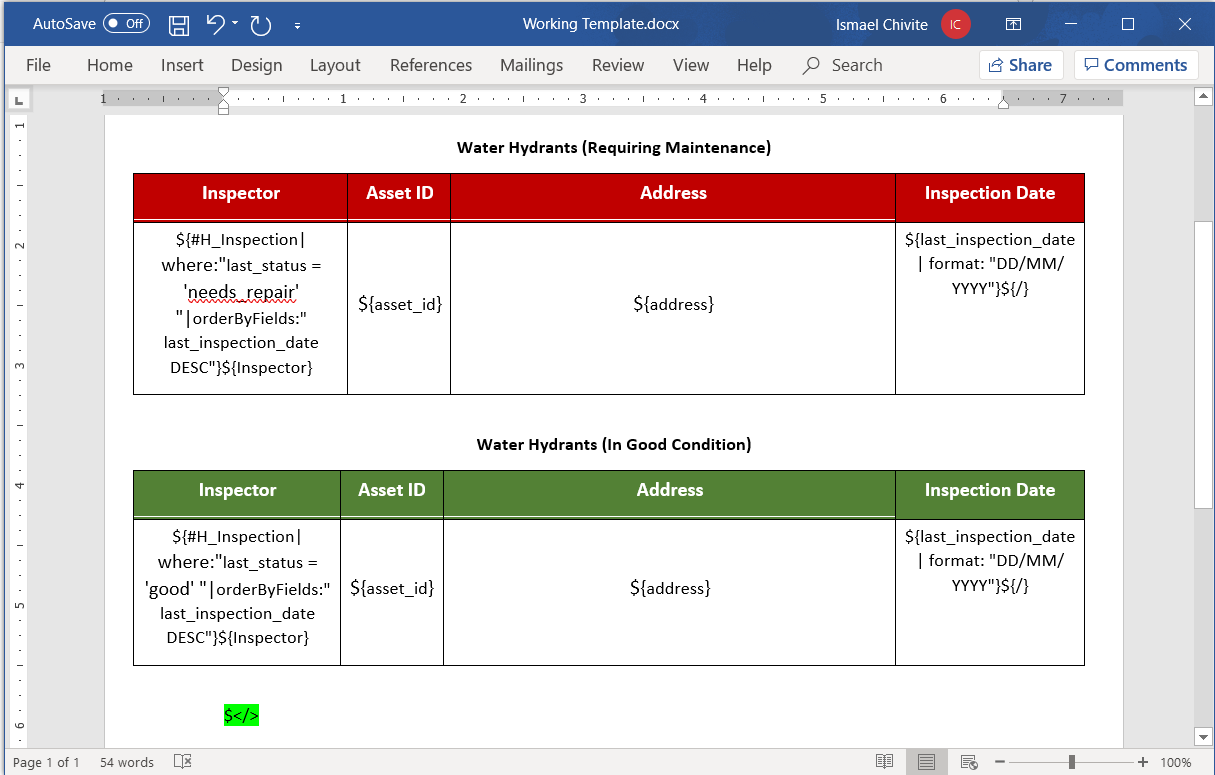Open the Help tab

(x=754, y=65)
